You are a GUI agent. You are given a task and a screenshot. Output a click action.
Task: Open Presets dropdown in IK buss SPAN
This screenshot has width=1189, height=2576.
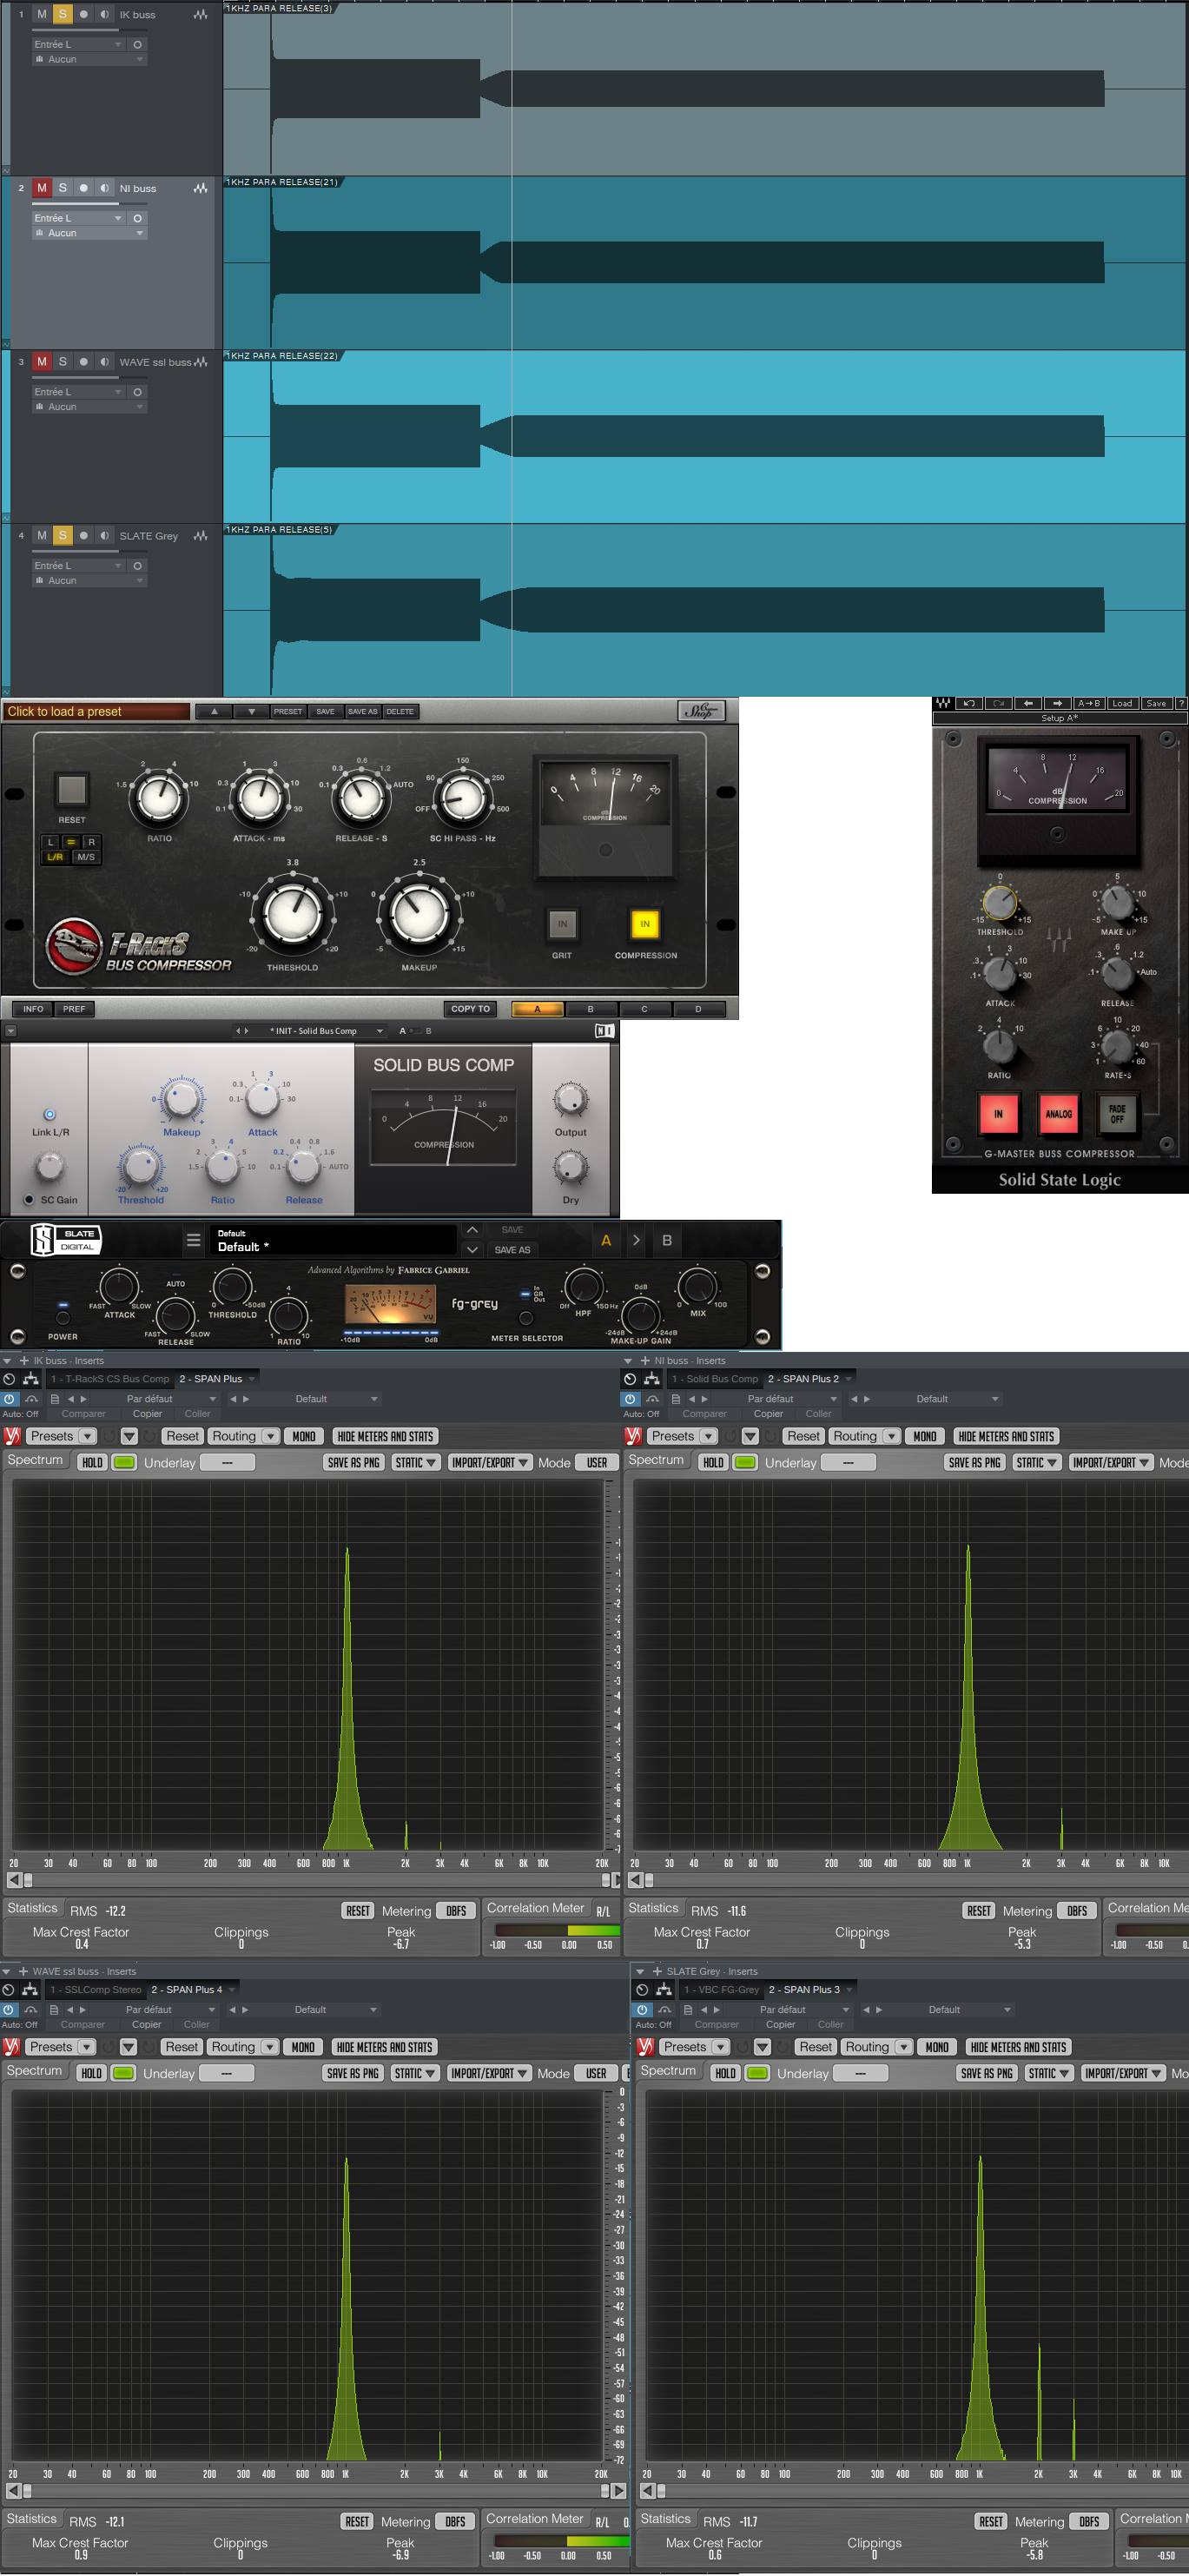(x=60, y=1436)
